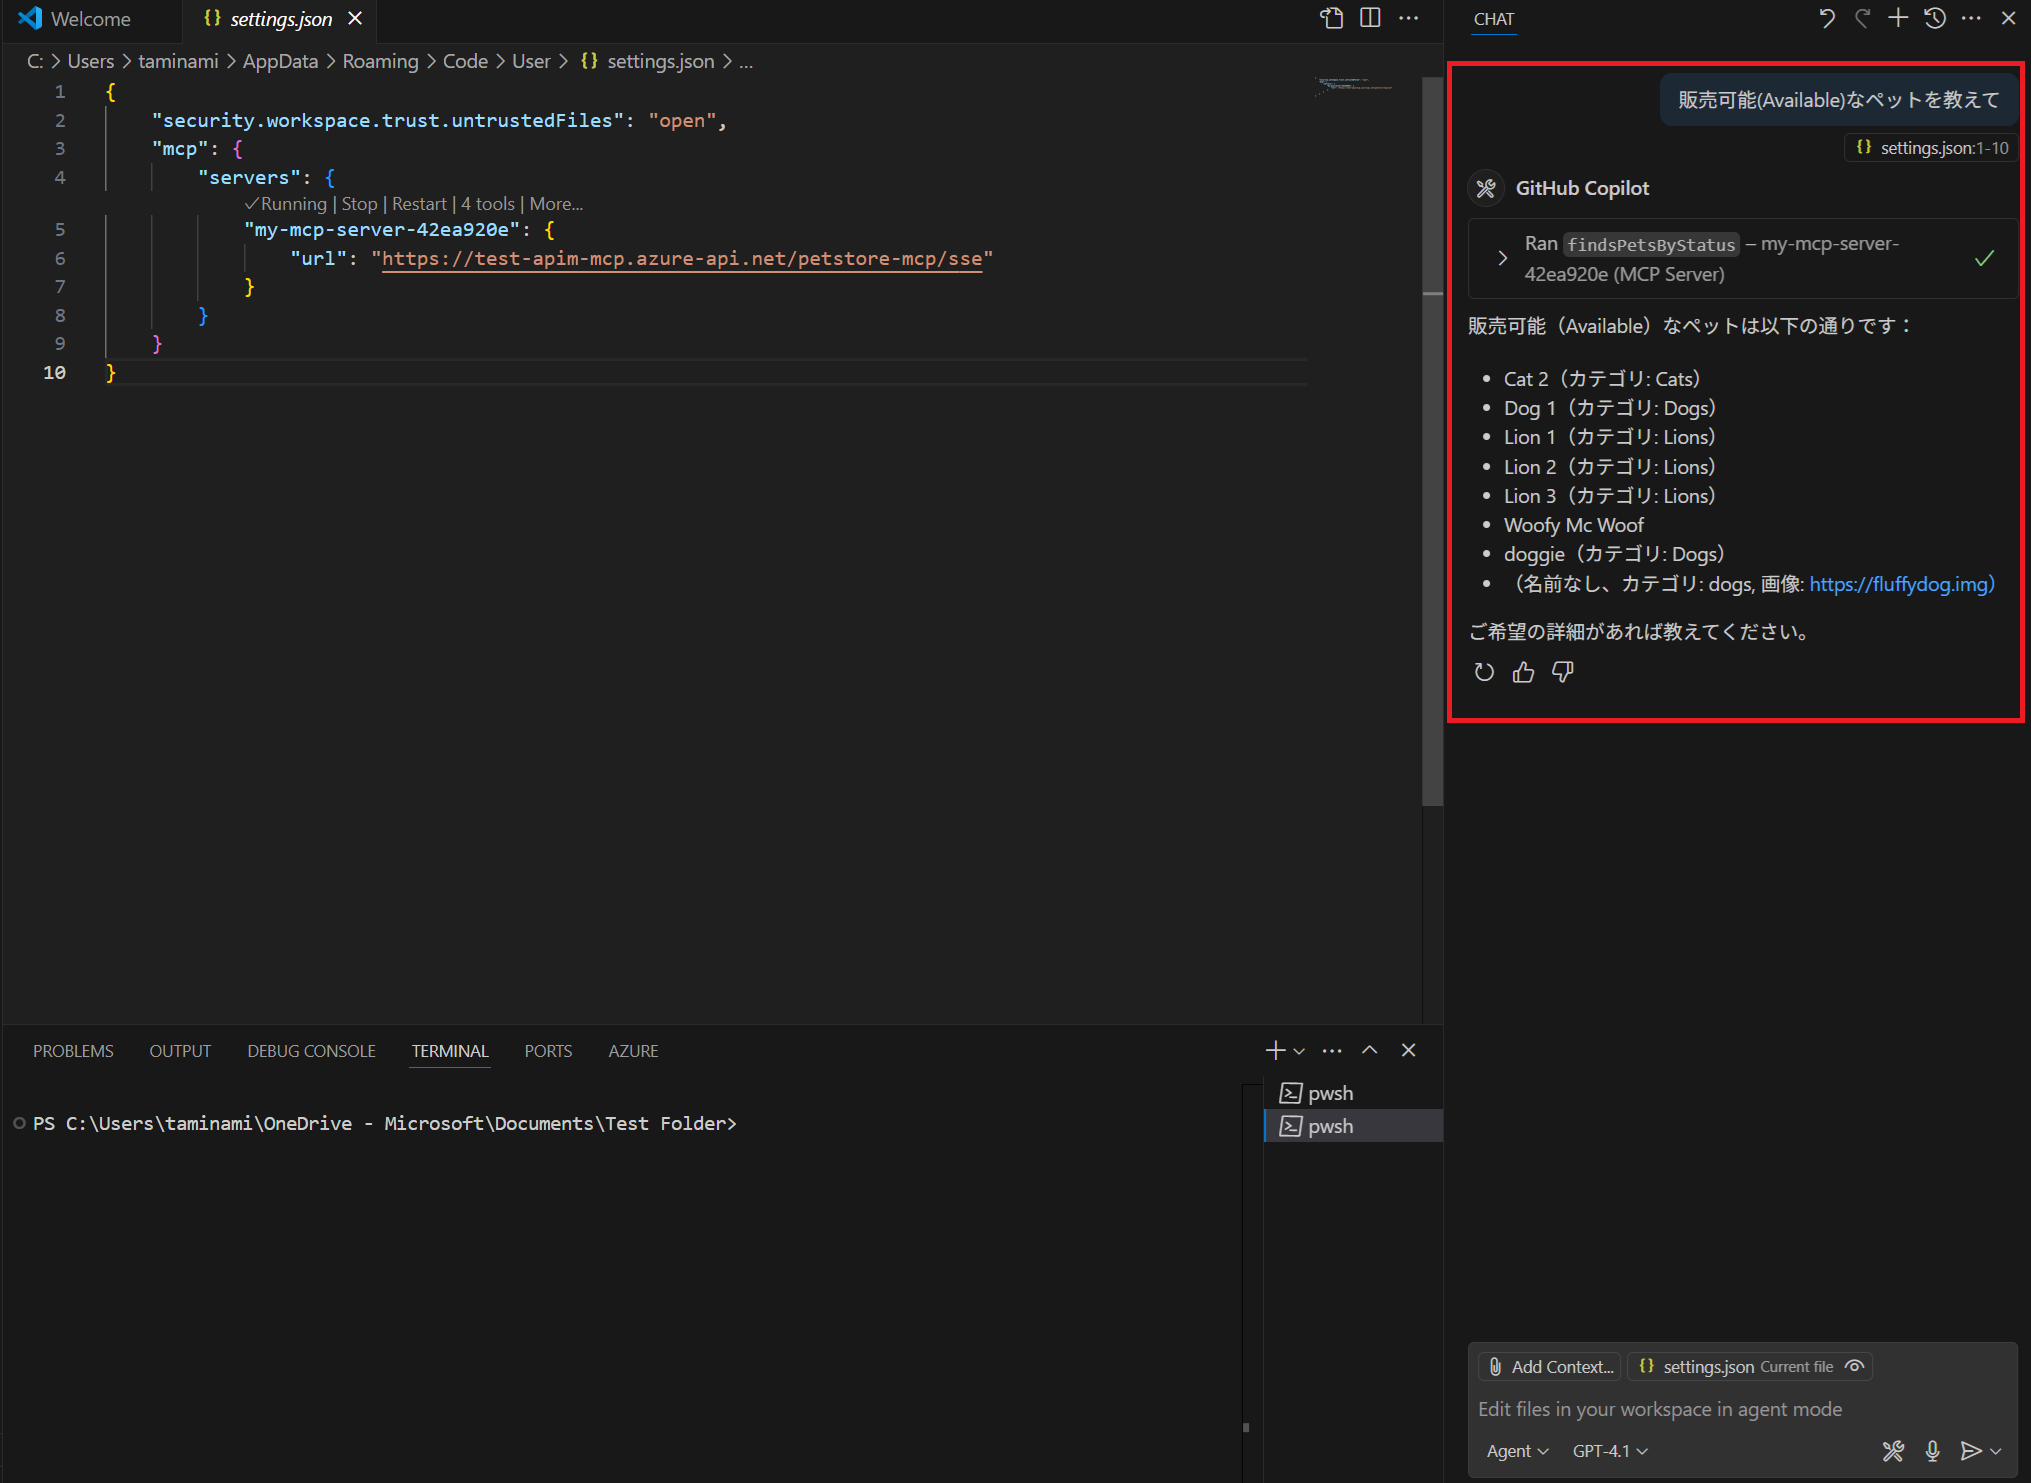Give thumbs down to Copilot response
This screenshot has width=2031, height=1483.
tap(1562, 672)
